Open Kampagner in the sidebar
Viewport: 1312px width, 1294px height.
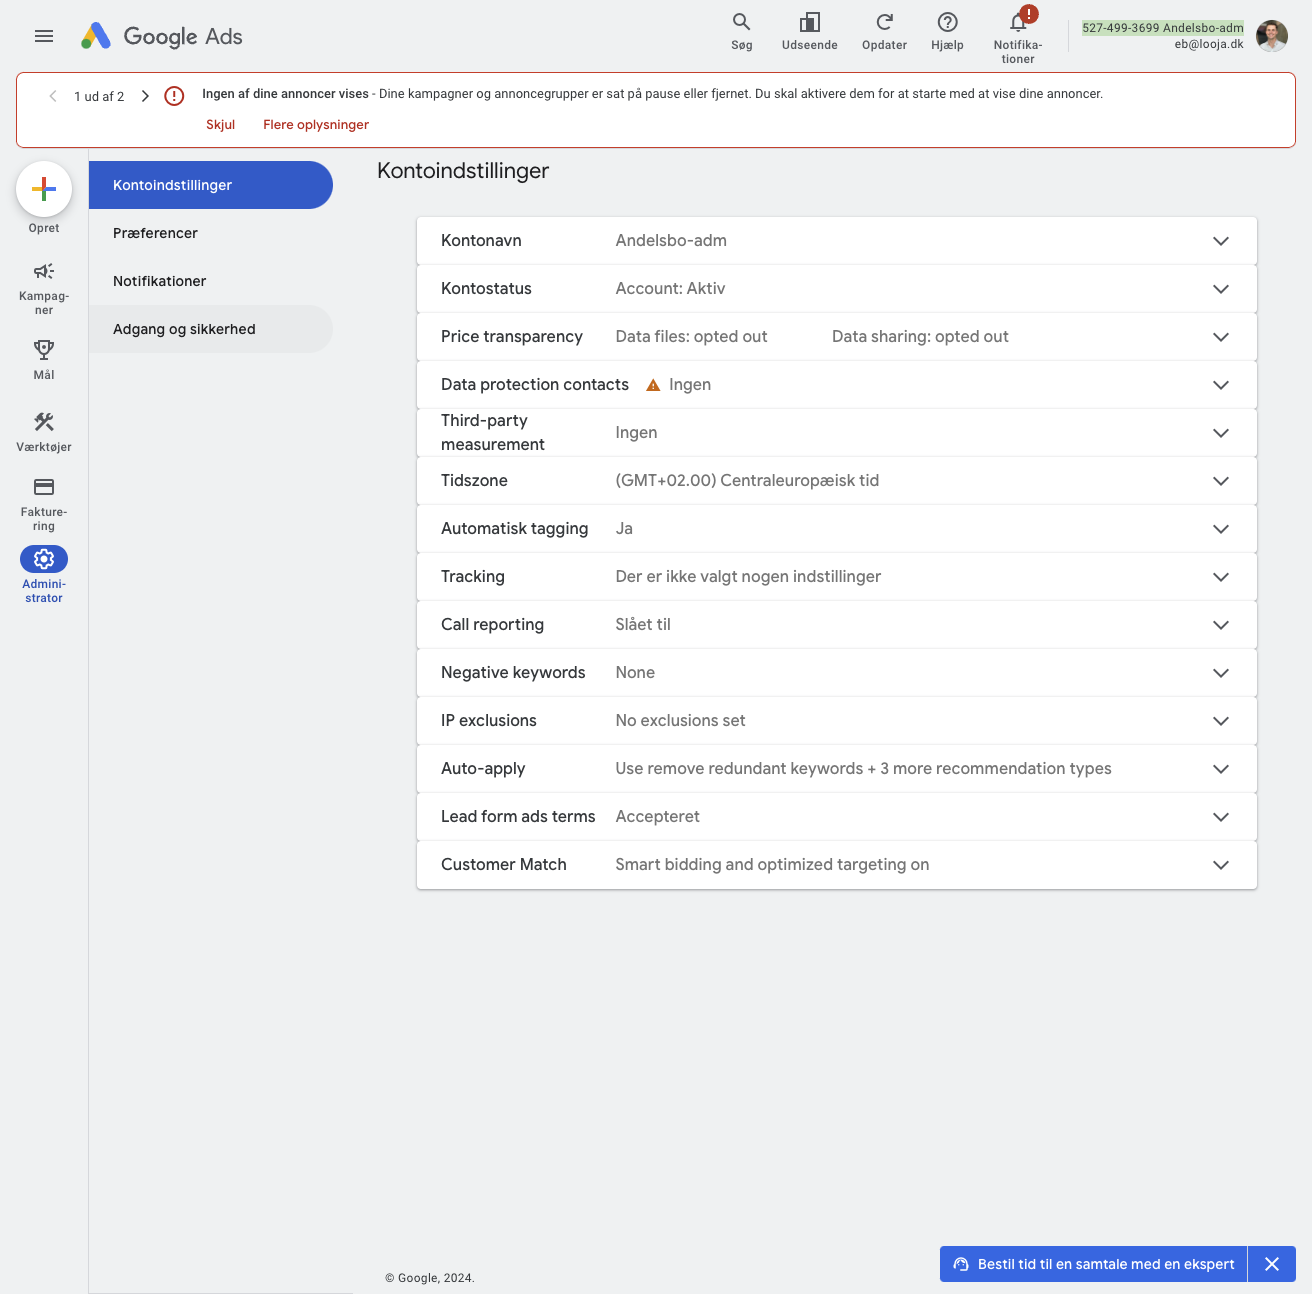[x=44, y=288]
